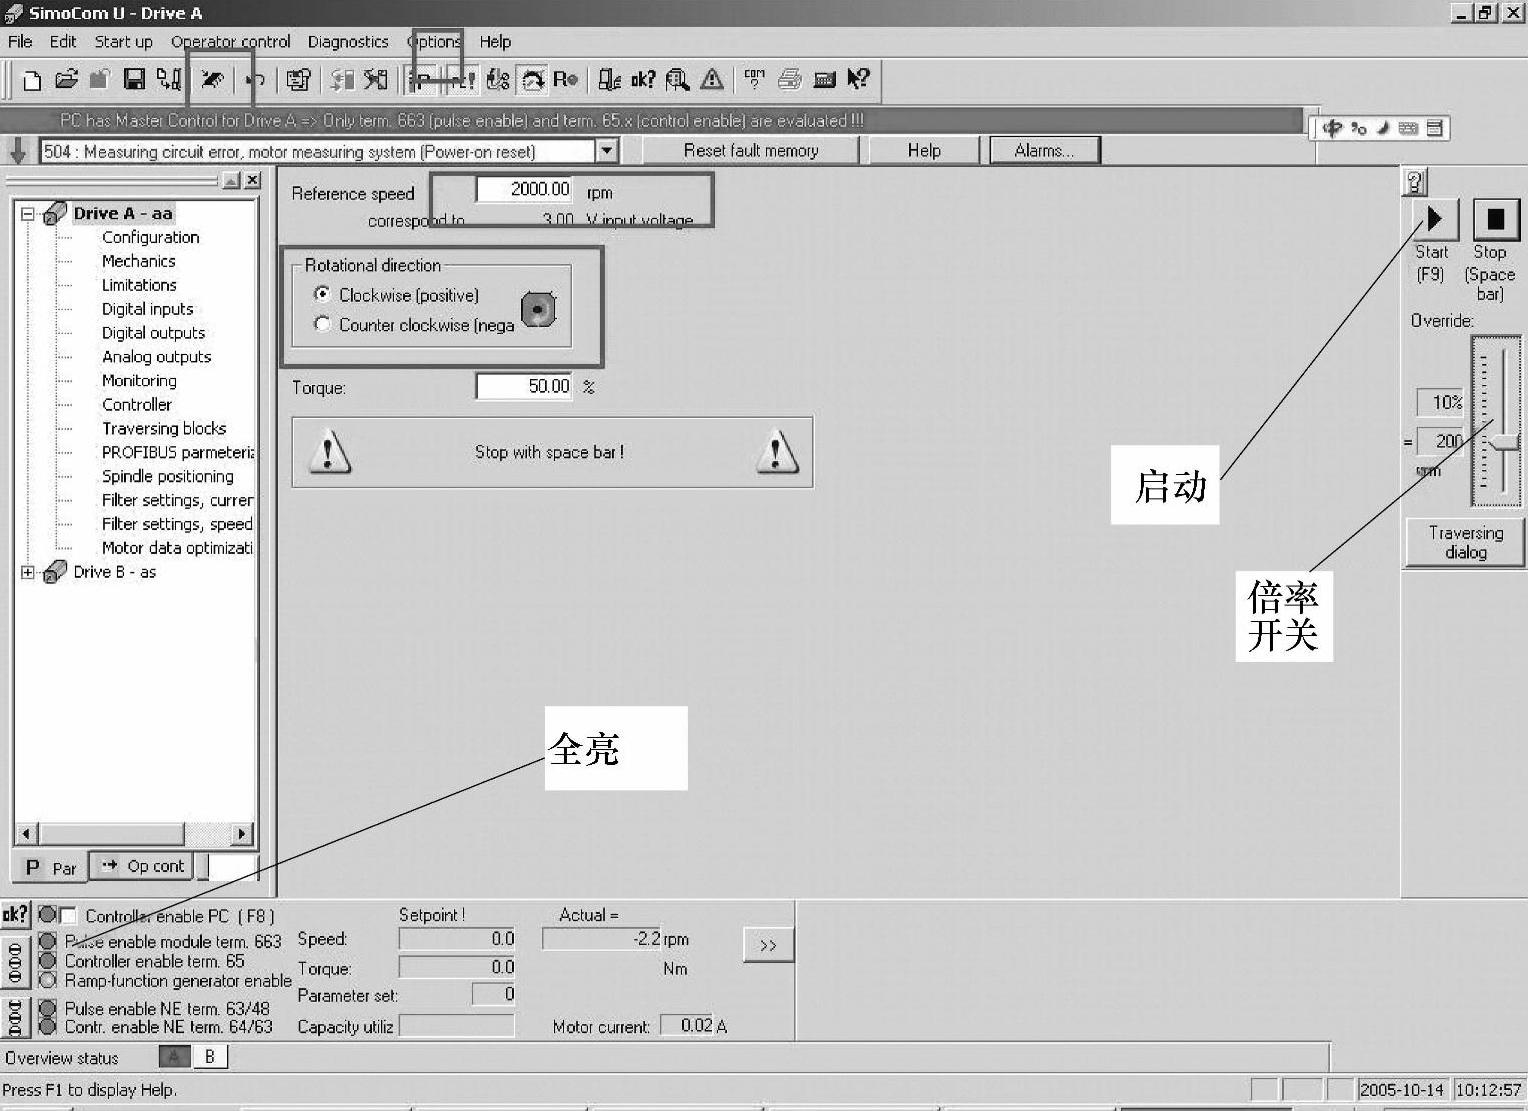
Task: Switch to the P Par tab
Action: (x=50, y=867)
